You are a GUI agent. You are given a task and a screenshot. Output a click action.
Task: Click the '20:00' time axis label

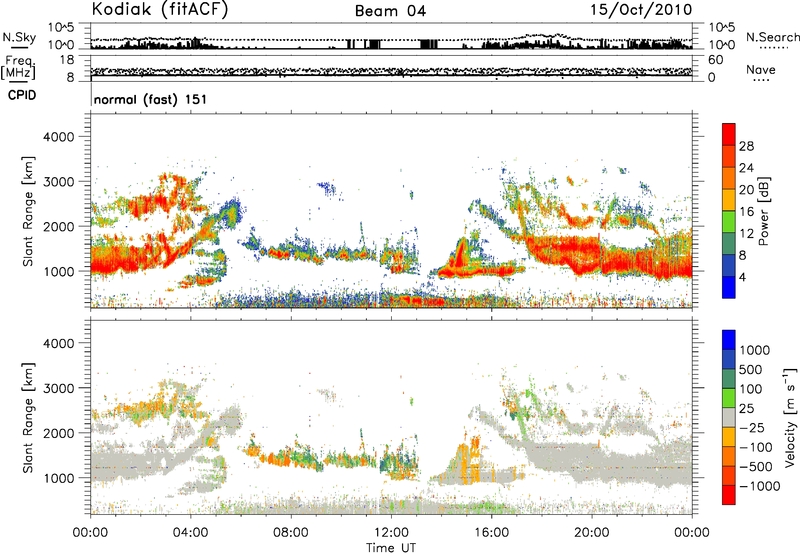tap(591, 533)
